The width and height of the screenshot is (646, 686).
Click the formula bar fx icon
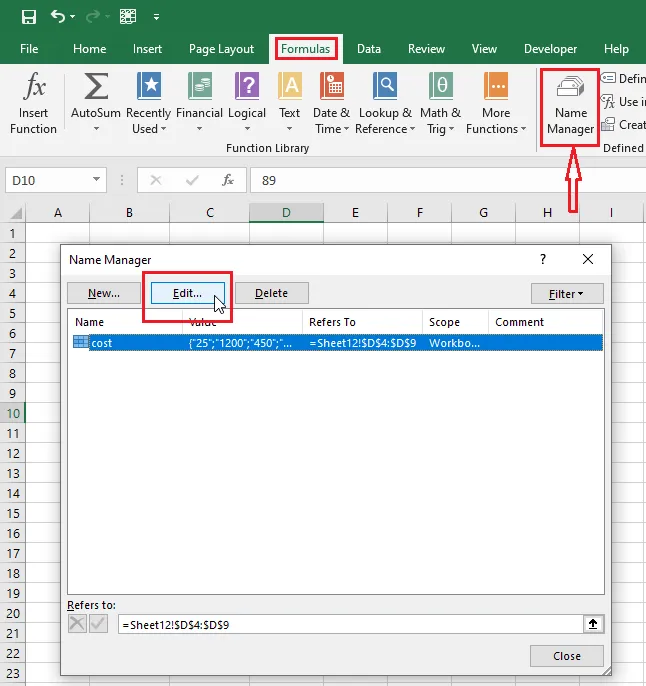click(x=228, y=180)
